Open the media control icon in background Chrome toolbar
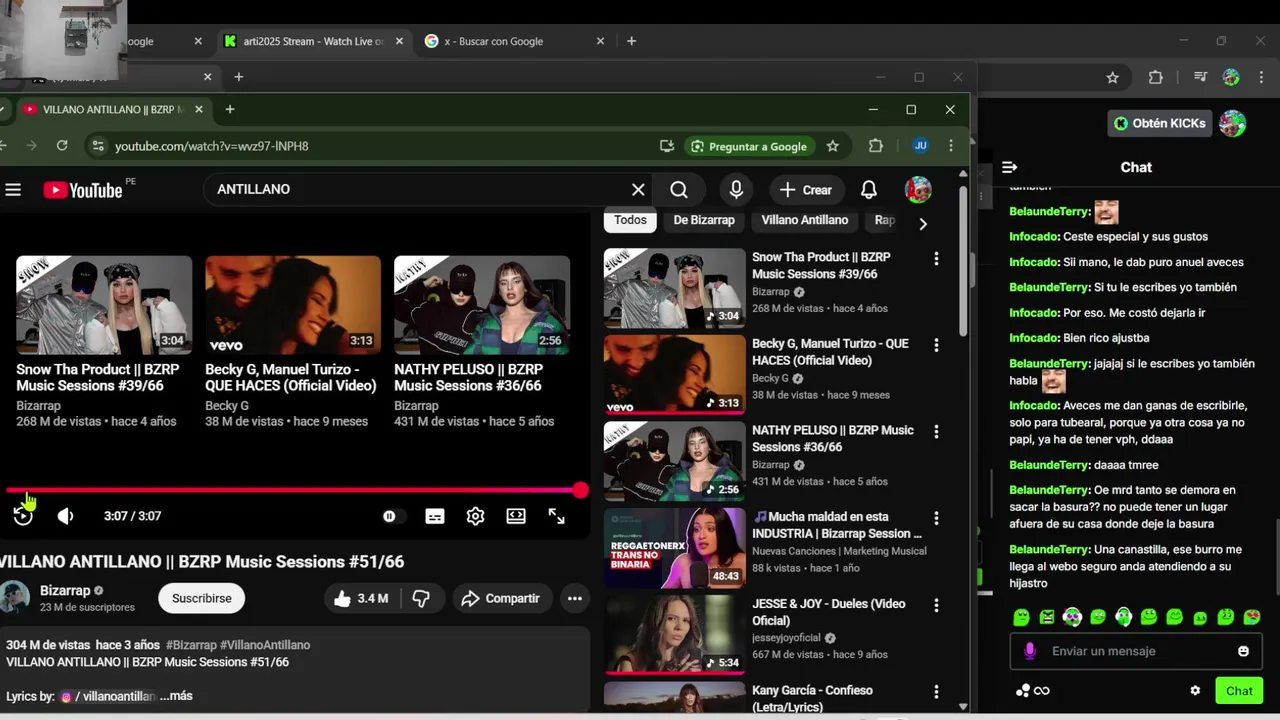1280x720 pixels. click(x=1200, y=77)
